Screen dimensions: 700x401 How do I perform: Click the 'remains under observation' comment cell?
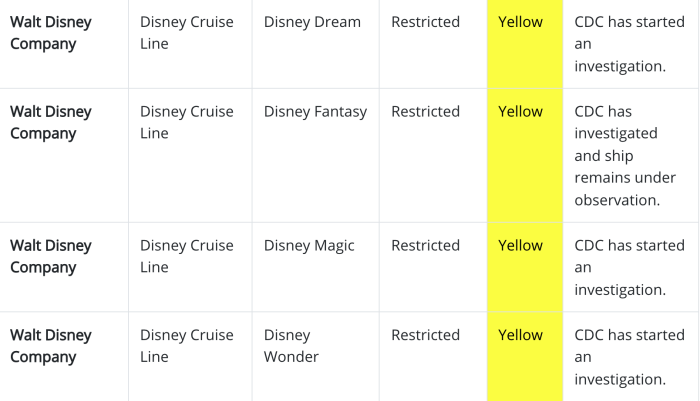[x=631, y=155]
